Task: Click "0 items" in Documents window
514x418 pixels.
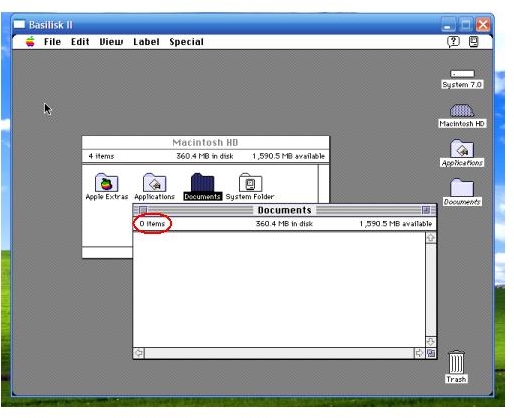Action: [x=152, y=224]
